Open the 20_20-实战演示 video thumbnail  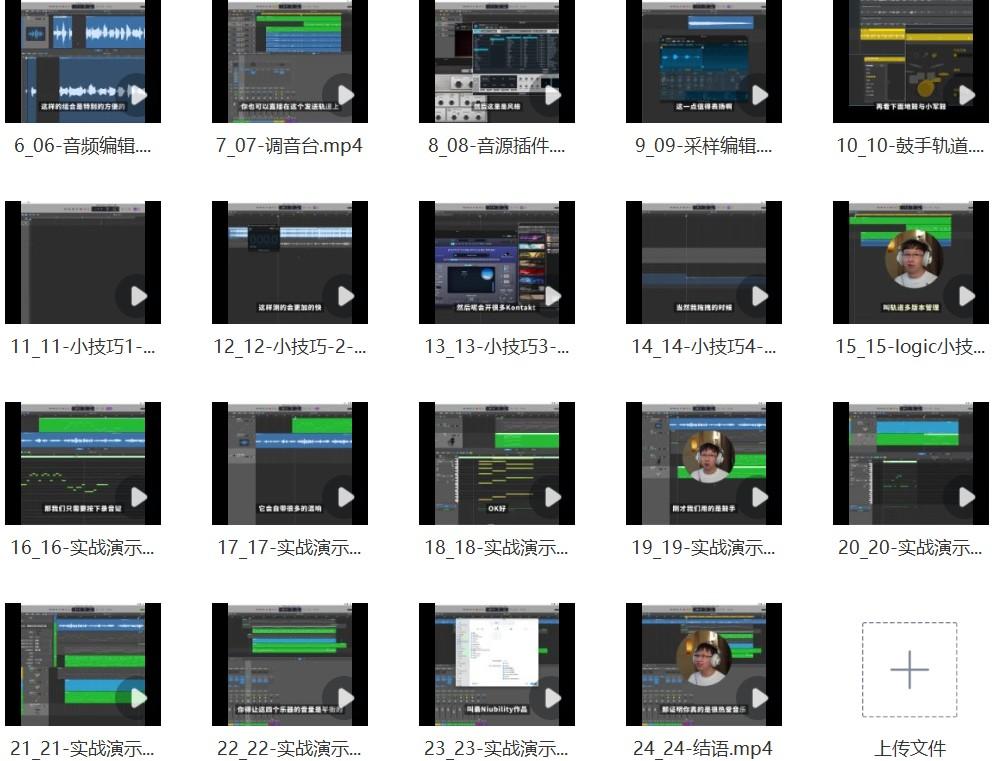910,463
